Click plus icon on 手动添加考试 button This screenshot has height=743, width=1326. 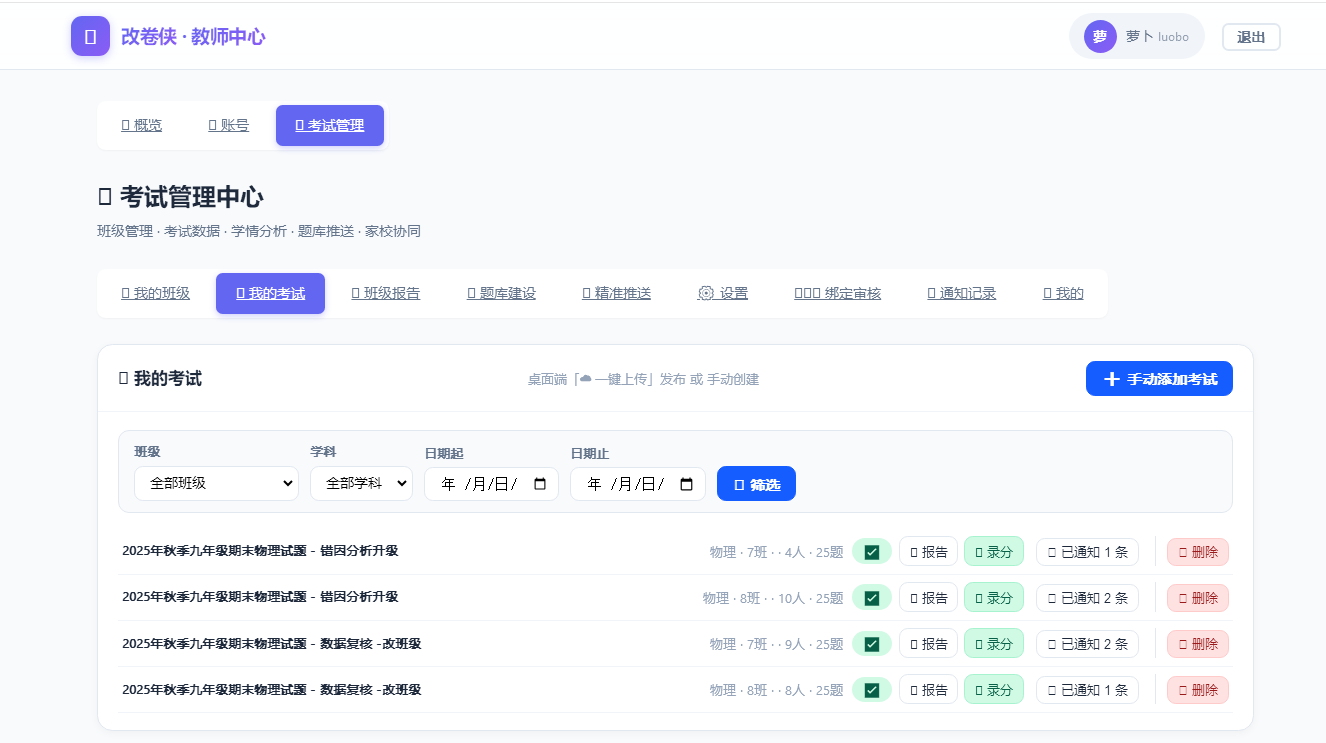(1111, 379)
